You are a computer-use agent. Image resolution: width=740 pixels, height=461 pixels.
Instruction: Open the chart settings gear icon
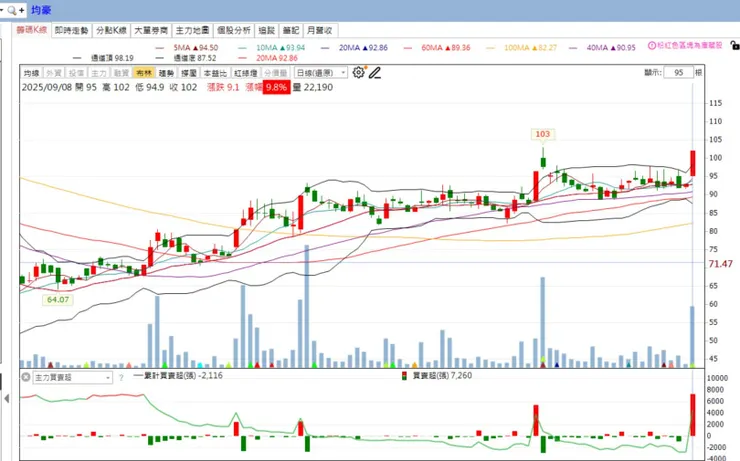coord(359,73)
